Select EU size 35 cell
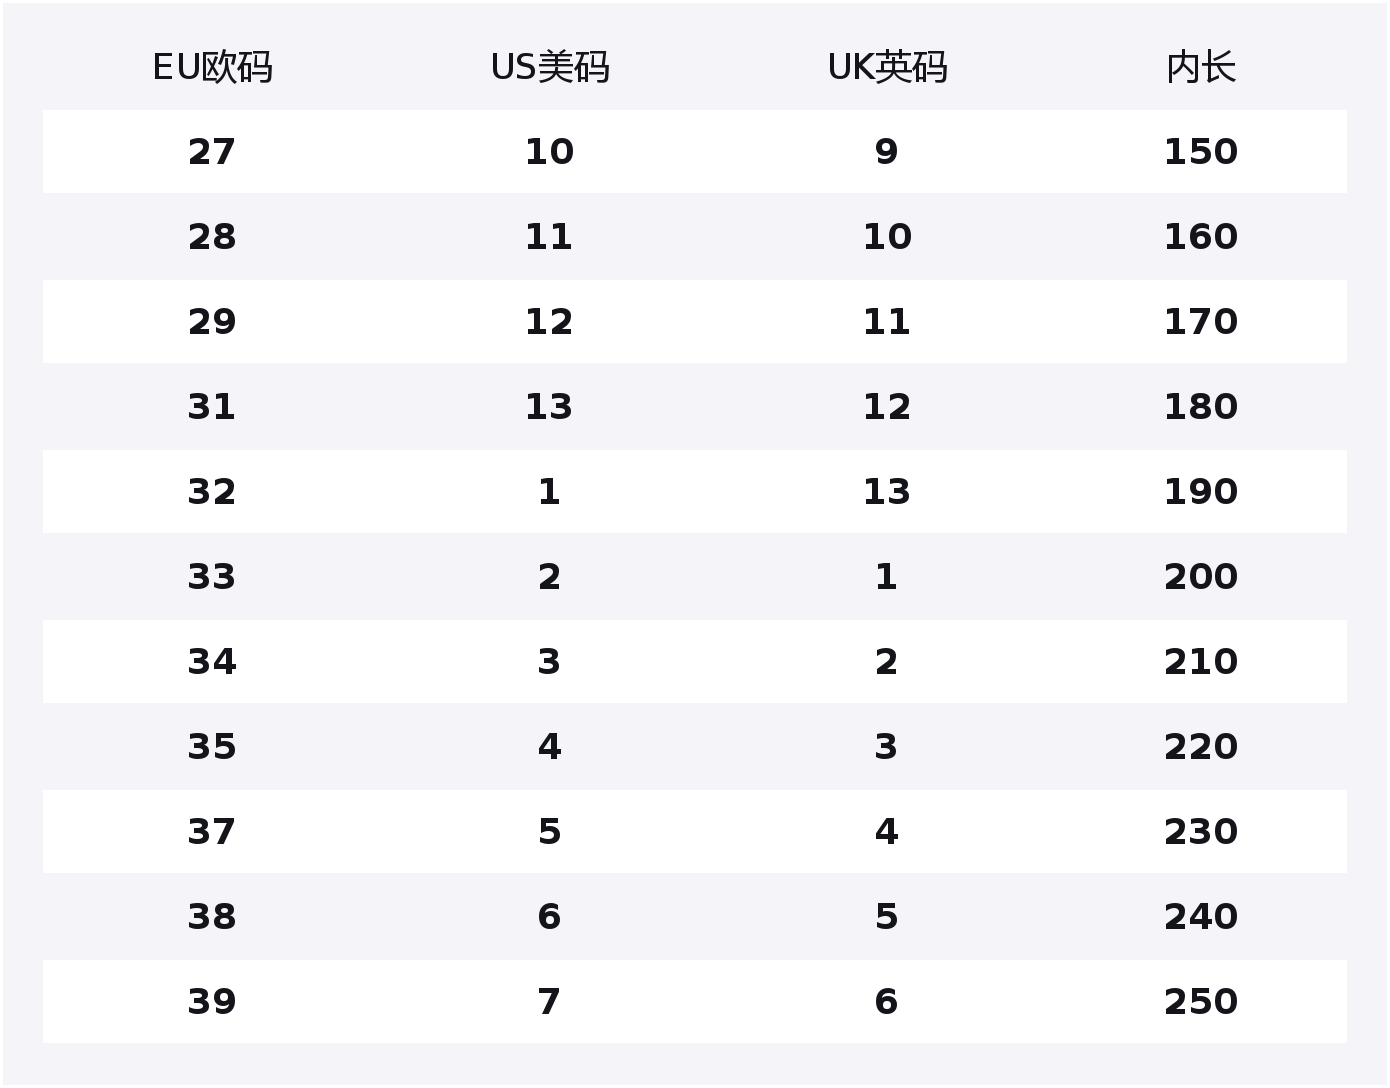 coord(212,747)
